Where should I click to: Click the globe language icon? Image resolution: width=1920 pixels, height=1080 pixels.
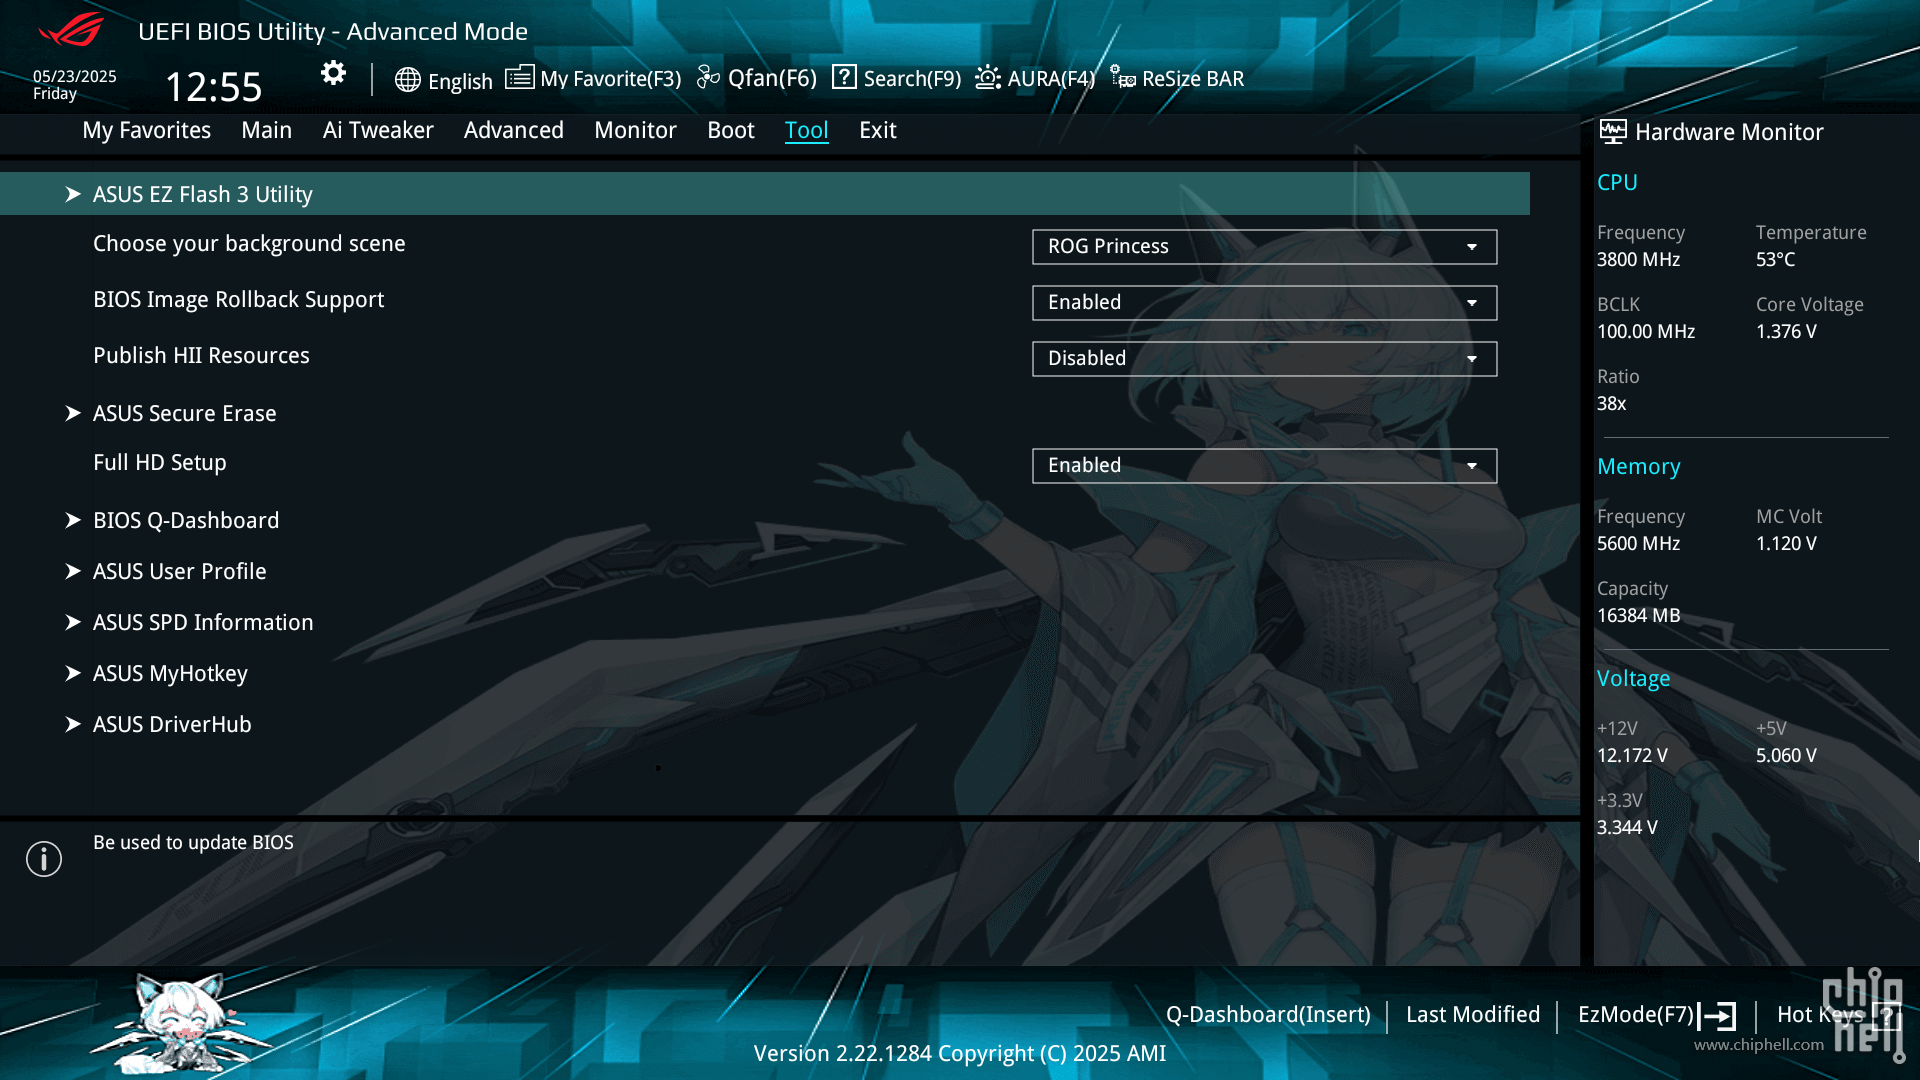(x=407, y=80)
